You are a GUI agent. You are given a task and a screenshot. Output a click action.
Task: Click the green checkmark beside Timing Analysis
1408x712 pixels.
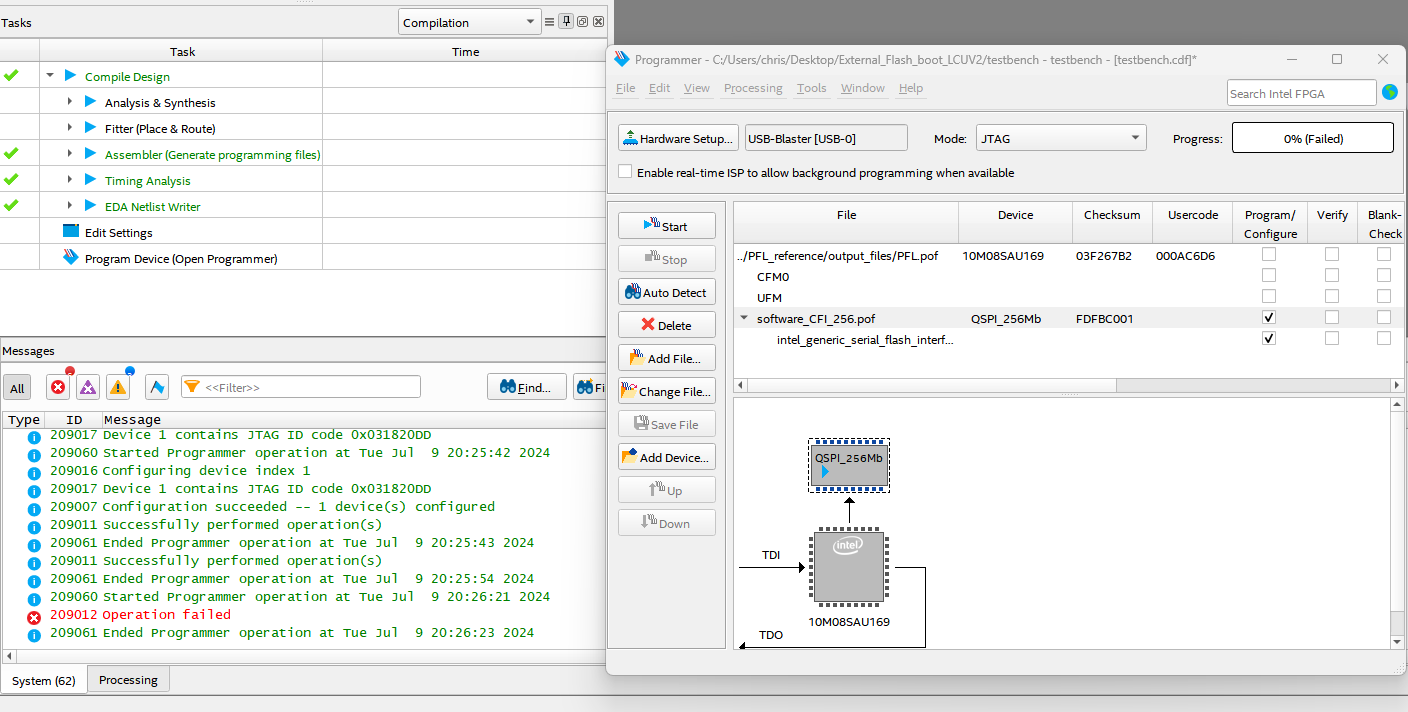pos(11,180)
